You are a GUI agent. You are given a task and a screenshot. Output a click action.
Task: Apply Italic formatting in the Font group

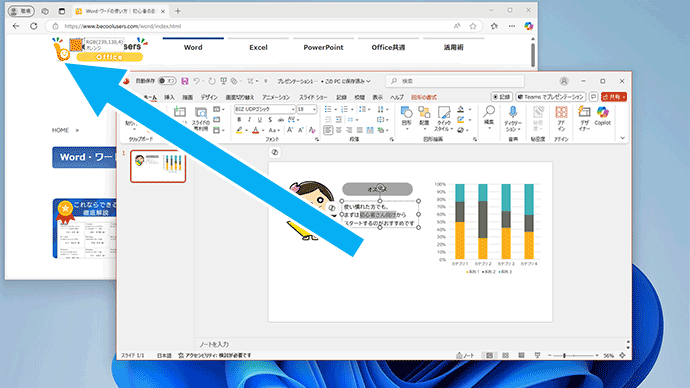point(250,120)
